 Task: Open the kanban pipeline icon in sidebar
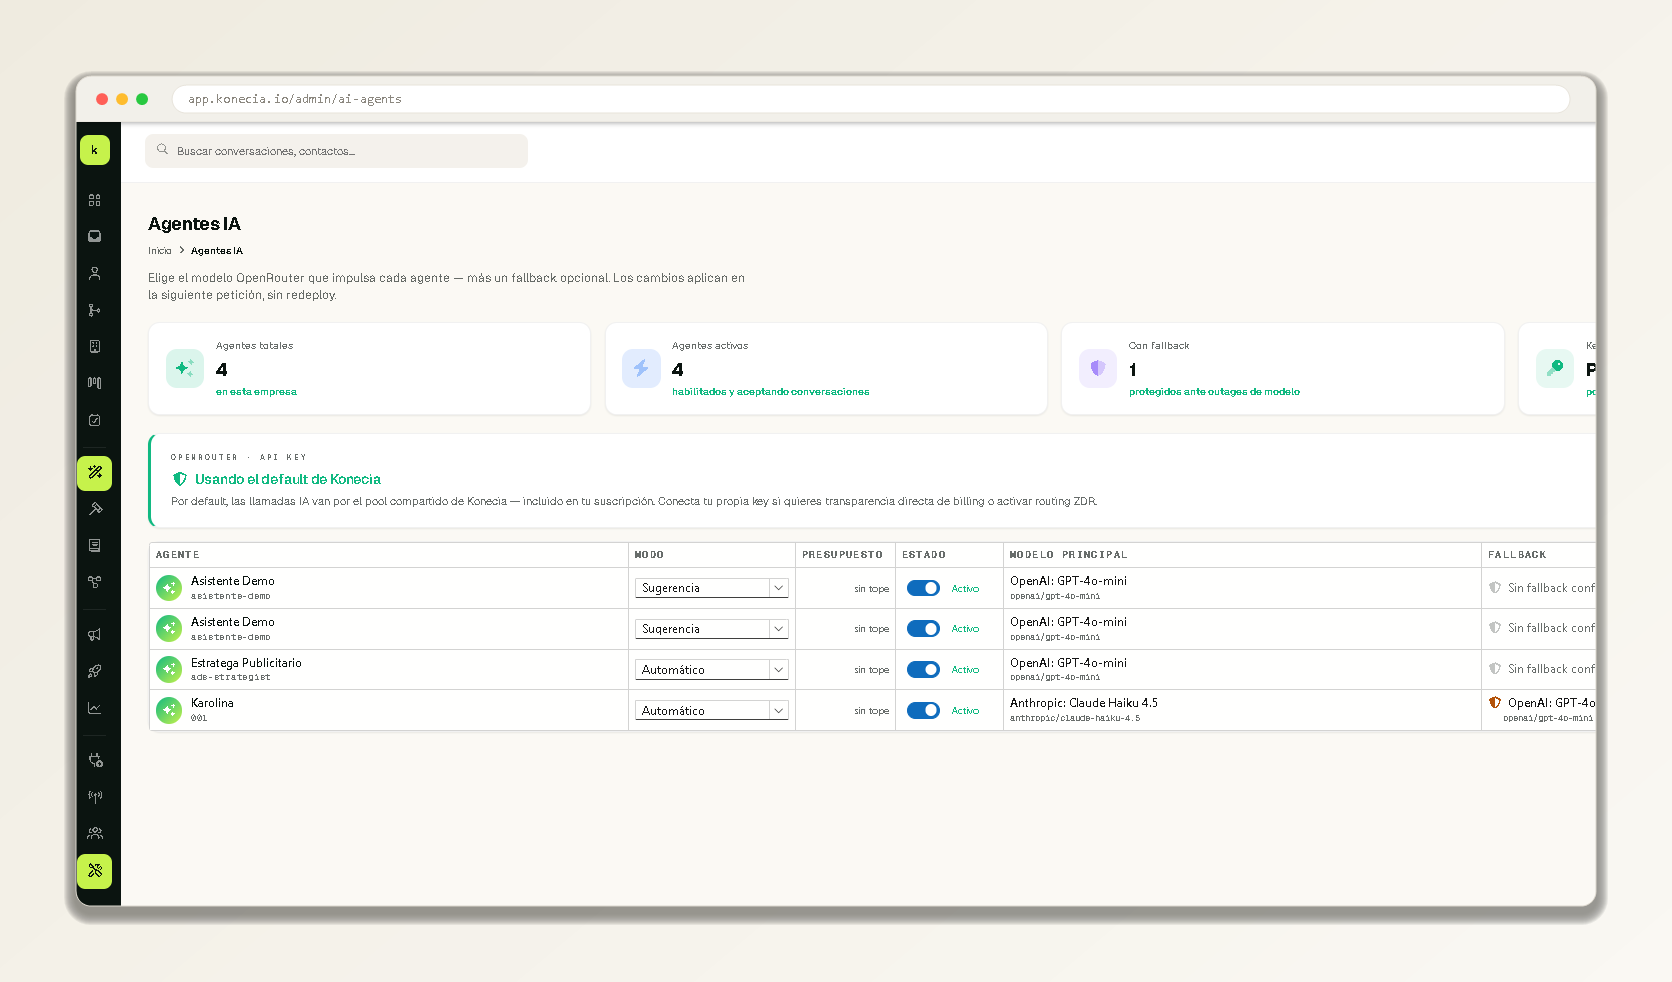click(x=95, y=383)
